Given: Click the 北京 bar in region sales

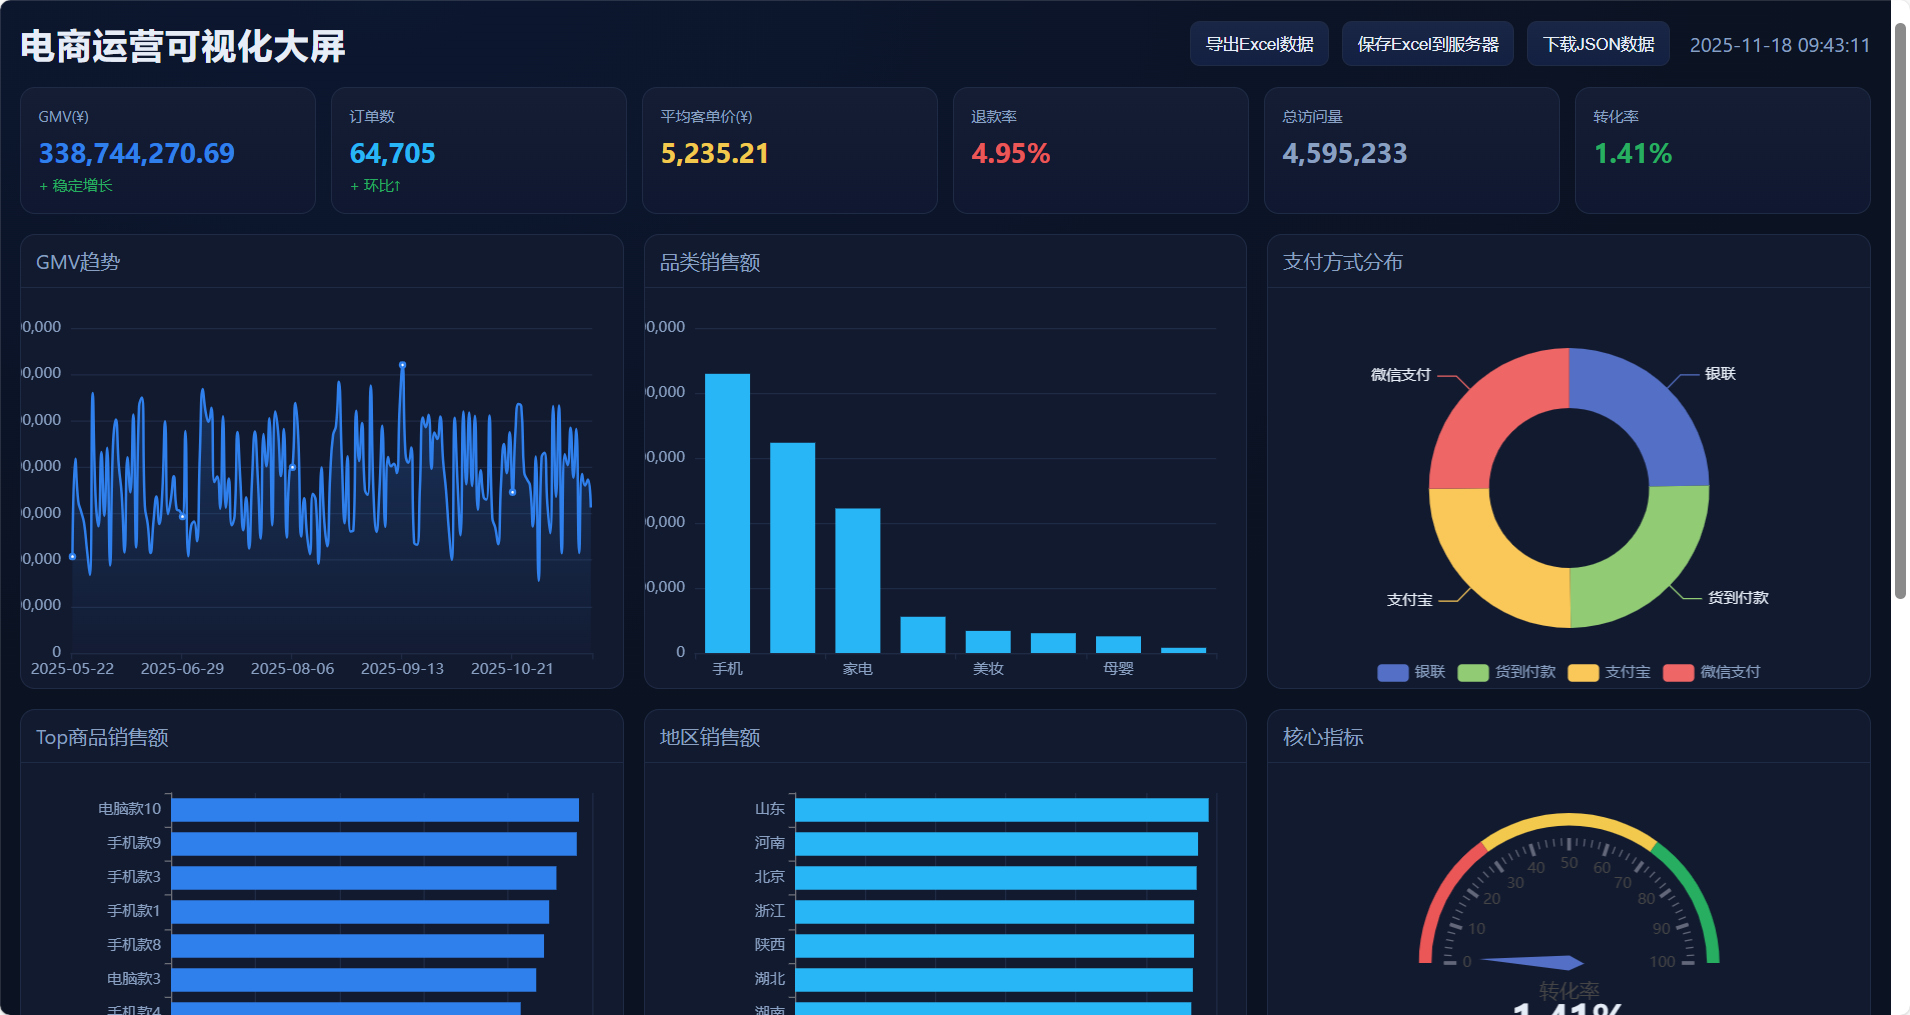Looking at the screenshot, I should click(x=995, y=878).
